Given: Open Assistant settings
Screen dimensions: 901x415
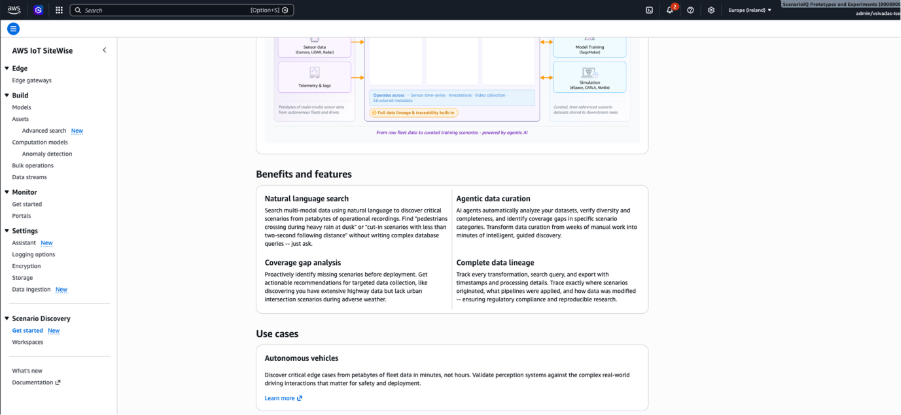Looking at the screenshot, I should pyautogui.click(x=24, y=243).
